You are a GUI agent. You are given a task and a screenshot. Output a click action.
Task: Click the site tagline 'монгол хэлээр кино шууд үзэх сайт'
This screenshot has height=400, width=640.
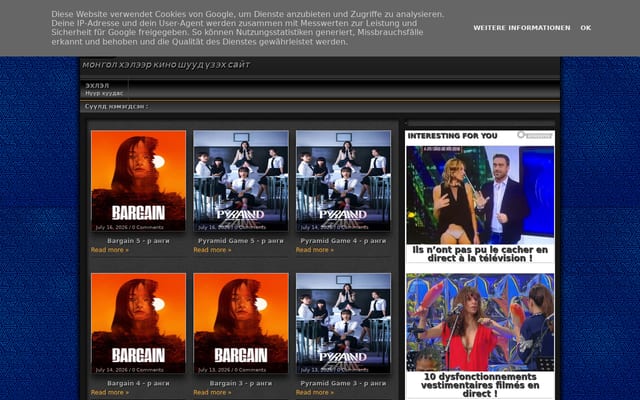click(x=166, y=64)
